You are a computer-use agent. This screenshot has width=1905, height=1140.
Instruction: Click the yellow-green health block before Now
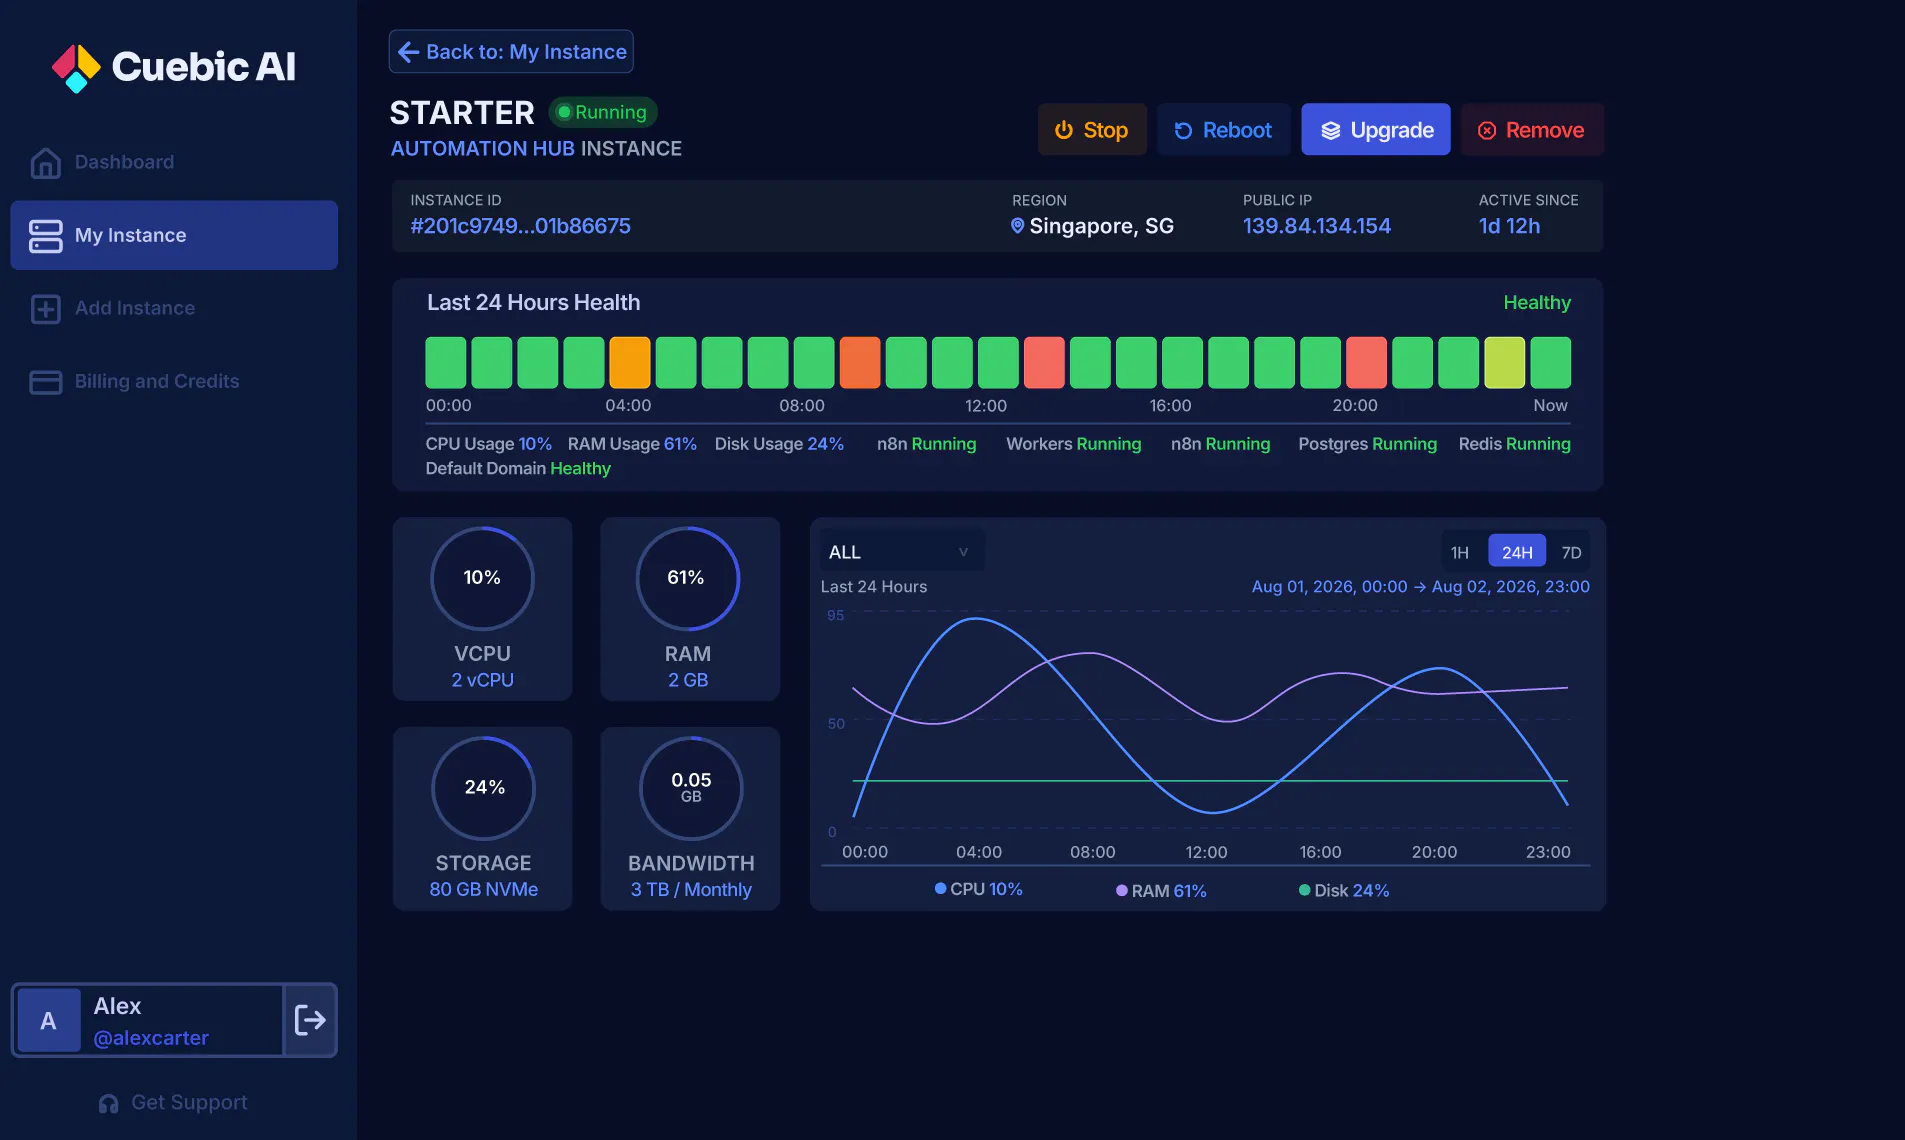1505,362
